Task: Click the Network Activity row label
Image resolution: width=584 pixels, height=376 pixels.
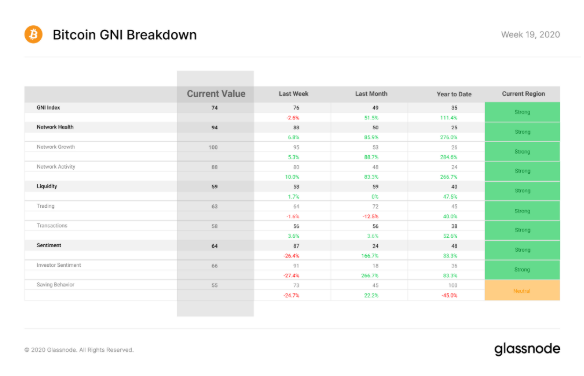Action: 56,167
